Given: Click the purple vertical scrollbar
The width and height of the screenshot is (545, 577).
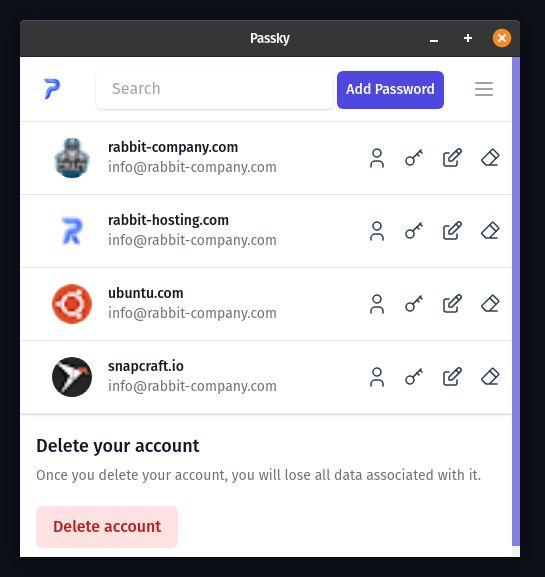Looking at the screenshot, I should (x=516, y=302).
